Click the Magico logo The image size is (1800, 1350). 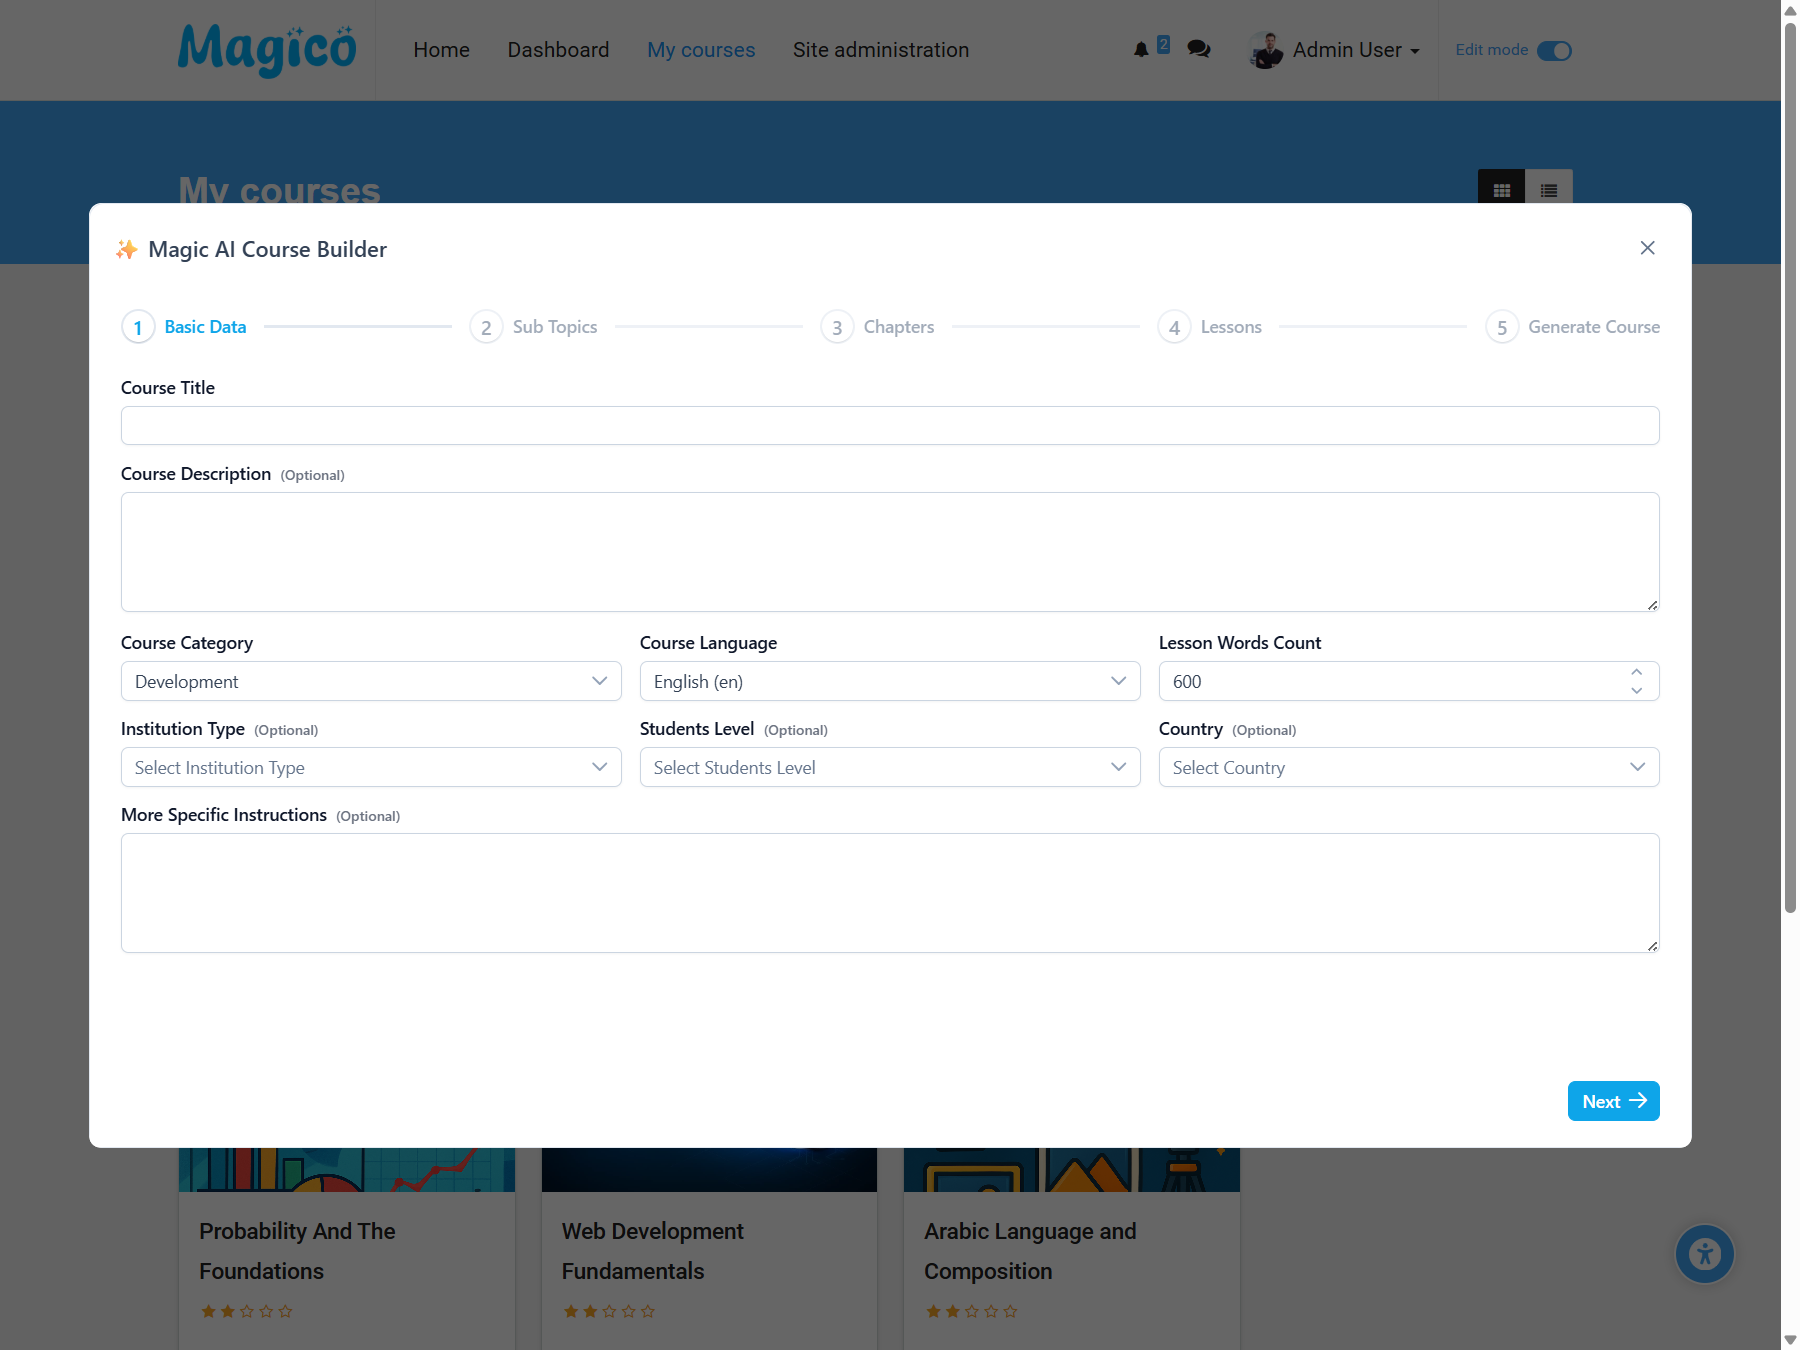point(267,50)
